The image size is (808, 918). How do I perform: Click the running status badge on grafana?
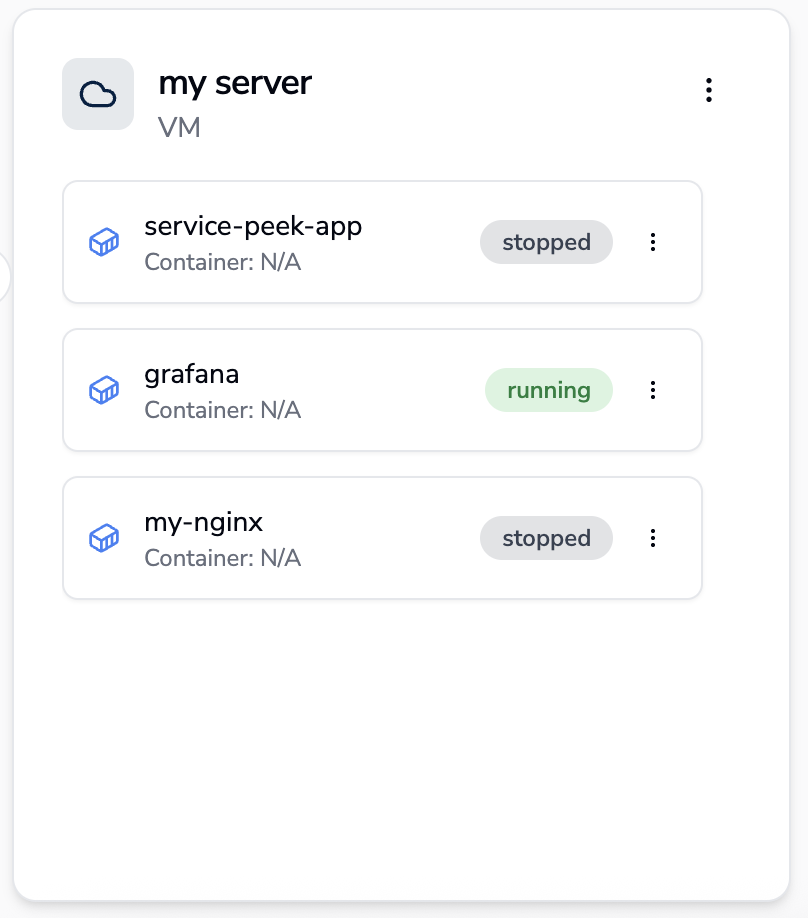(x=548, y=390)
